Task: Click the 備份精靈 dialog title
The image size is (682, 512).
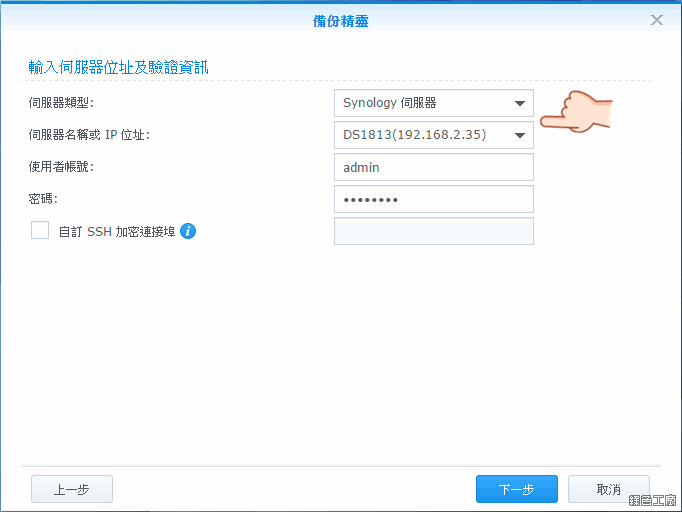Action: tap(341, 21)
